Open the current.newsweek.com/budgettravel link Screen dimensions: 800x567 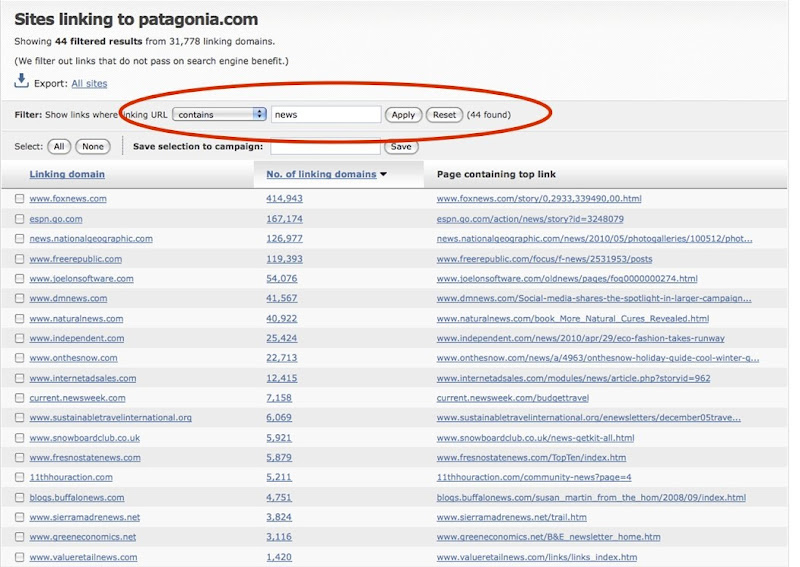[513, 398]
